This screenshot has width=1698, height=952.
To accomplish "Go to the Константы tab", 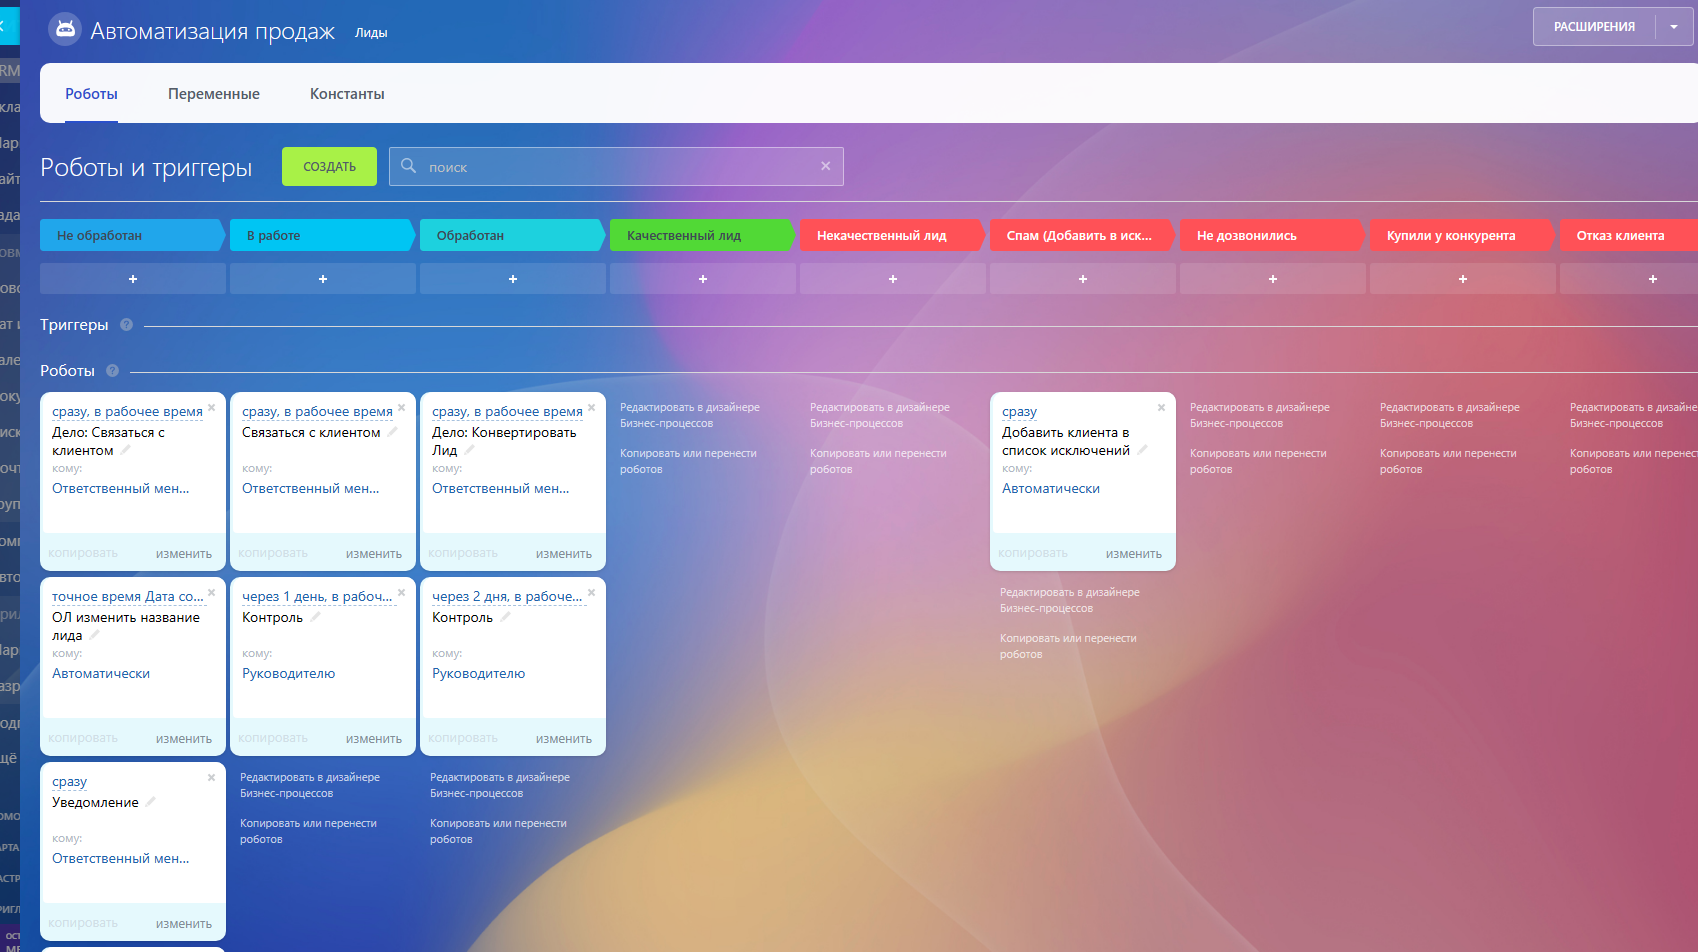I will click(x=347, y=94).
